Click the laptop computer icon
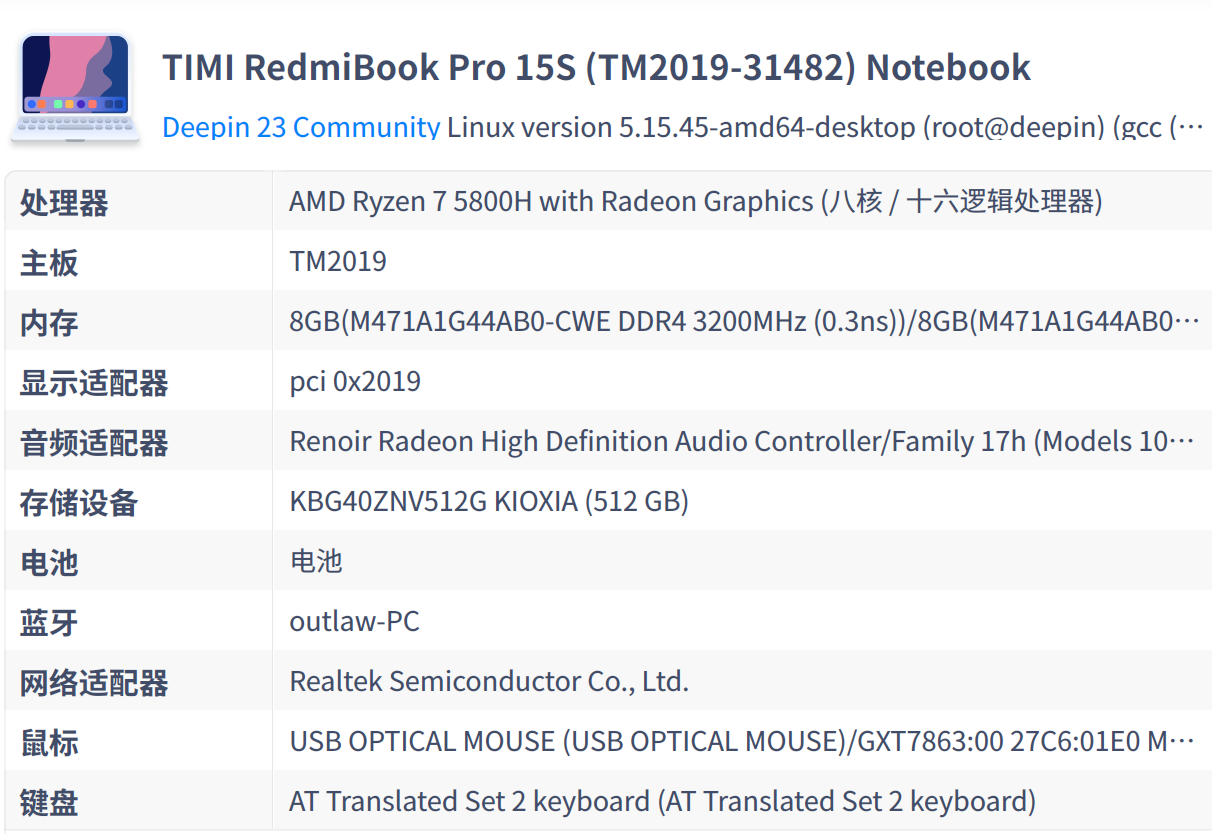1212x834 pixels. (x=75, y=88)
